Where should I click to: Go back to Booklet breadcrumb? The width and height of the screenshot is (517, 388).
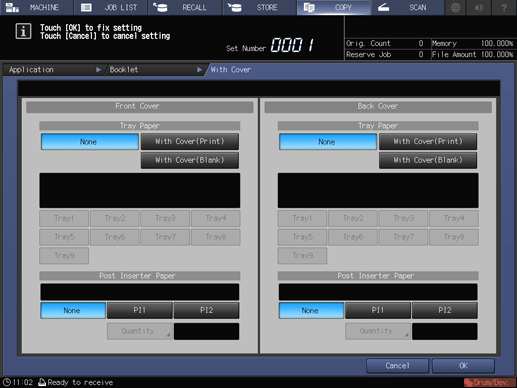tap(155, 70)
